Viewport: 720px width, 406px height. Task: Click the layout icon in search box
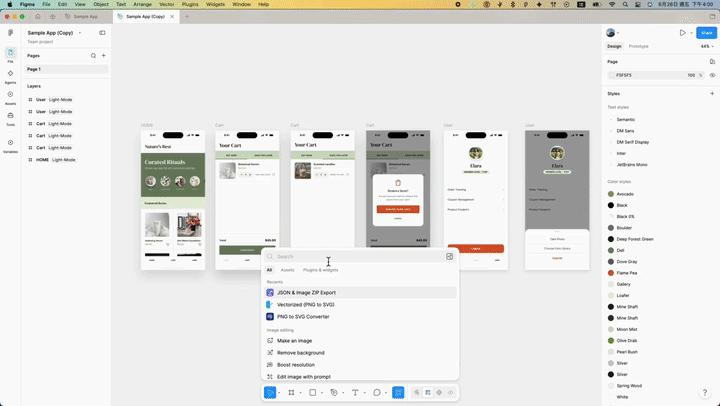[450, 256]
